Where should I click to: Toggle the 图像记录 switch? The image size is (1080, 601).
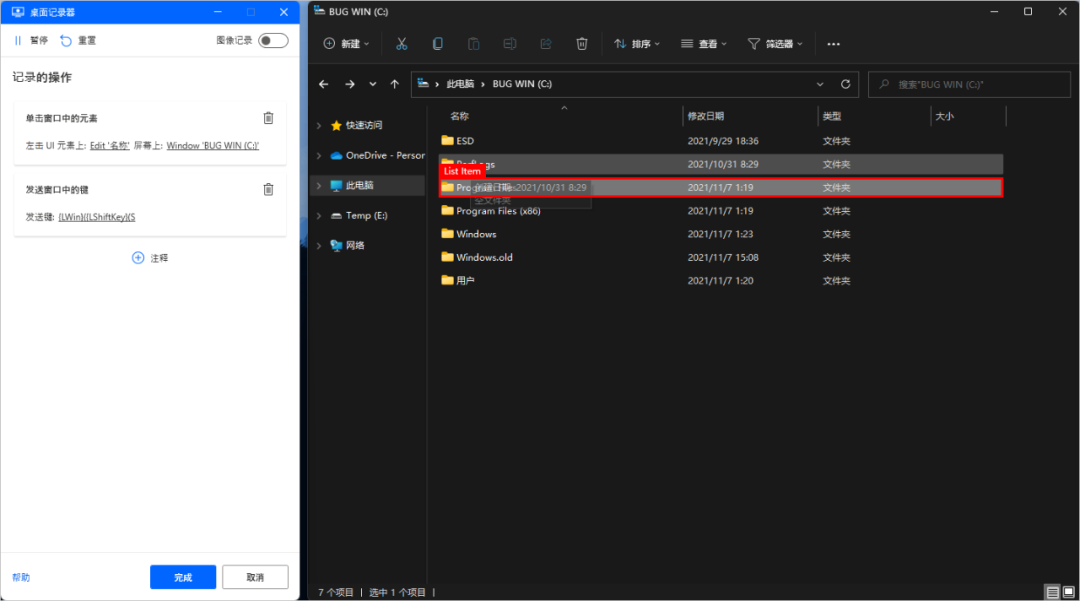pyautogui.click(x=272, y=41)
